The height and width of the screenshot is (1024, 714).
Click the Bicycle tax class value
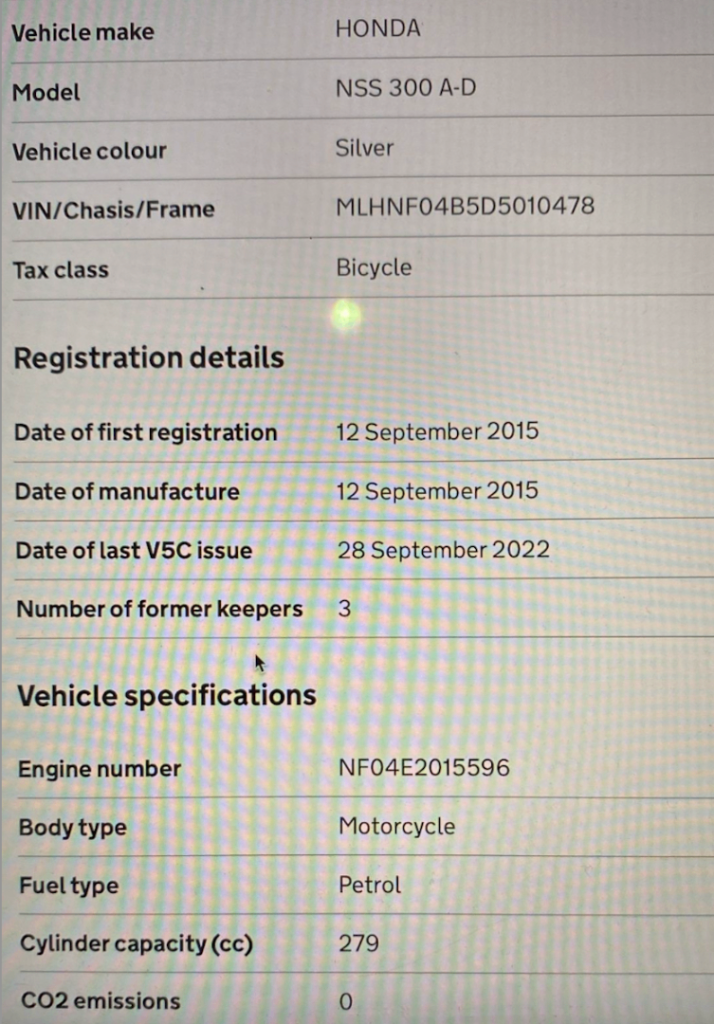(x=374, y=267)
